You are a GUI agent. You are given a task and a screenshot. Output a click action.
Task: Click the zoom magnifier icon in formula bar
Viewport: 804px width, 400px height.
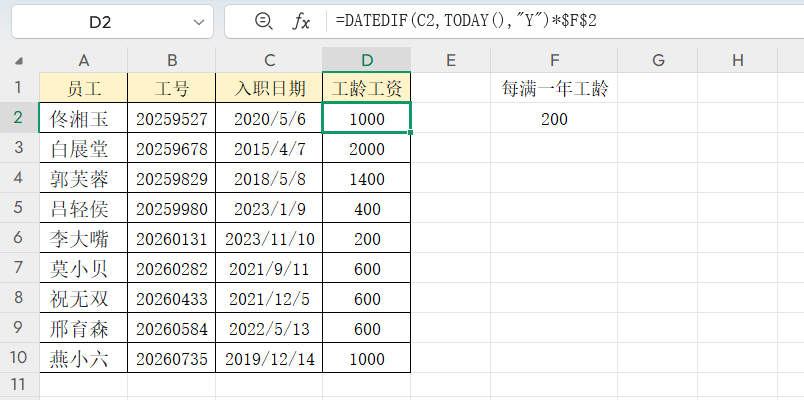[264, 21]
